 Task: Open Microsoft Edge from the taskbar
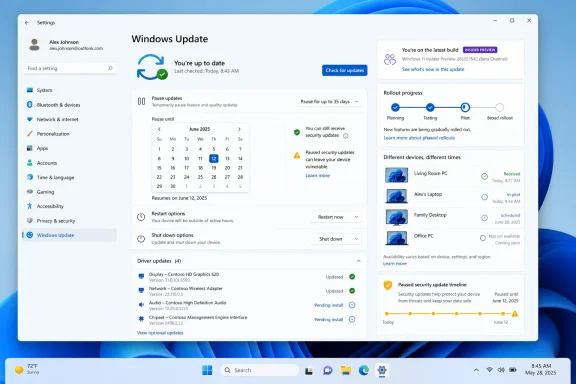(x=364, y=370)
